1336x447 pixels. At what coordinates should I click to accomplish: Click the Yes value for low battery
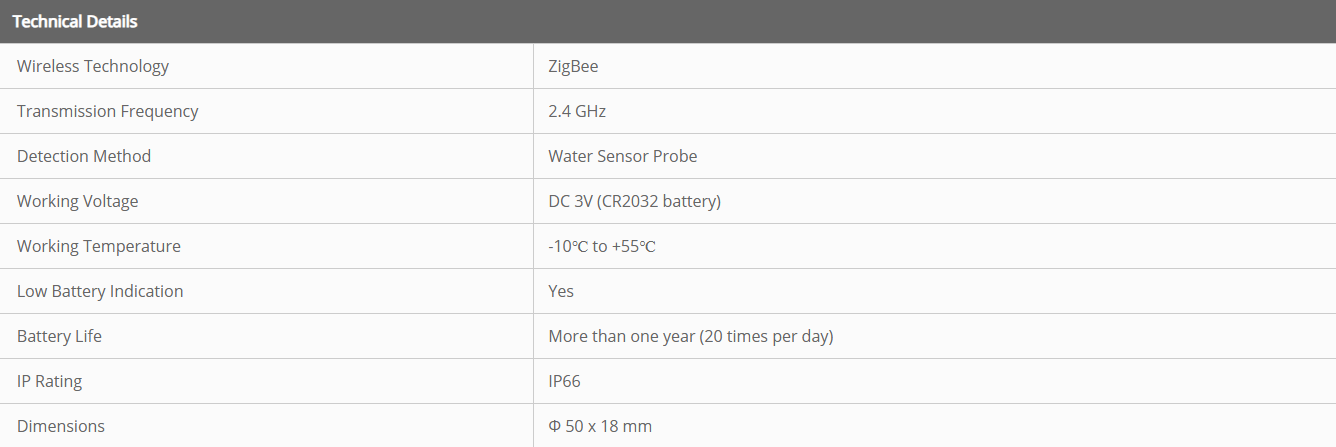tap(561, 291)
